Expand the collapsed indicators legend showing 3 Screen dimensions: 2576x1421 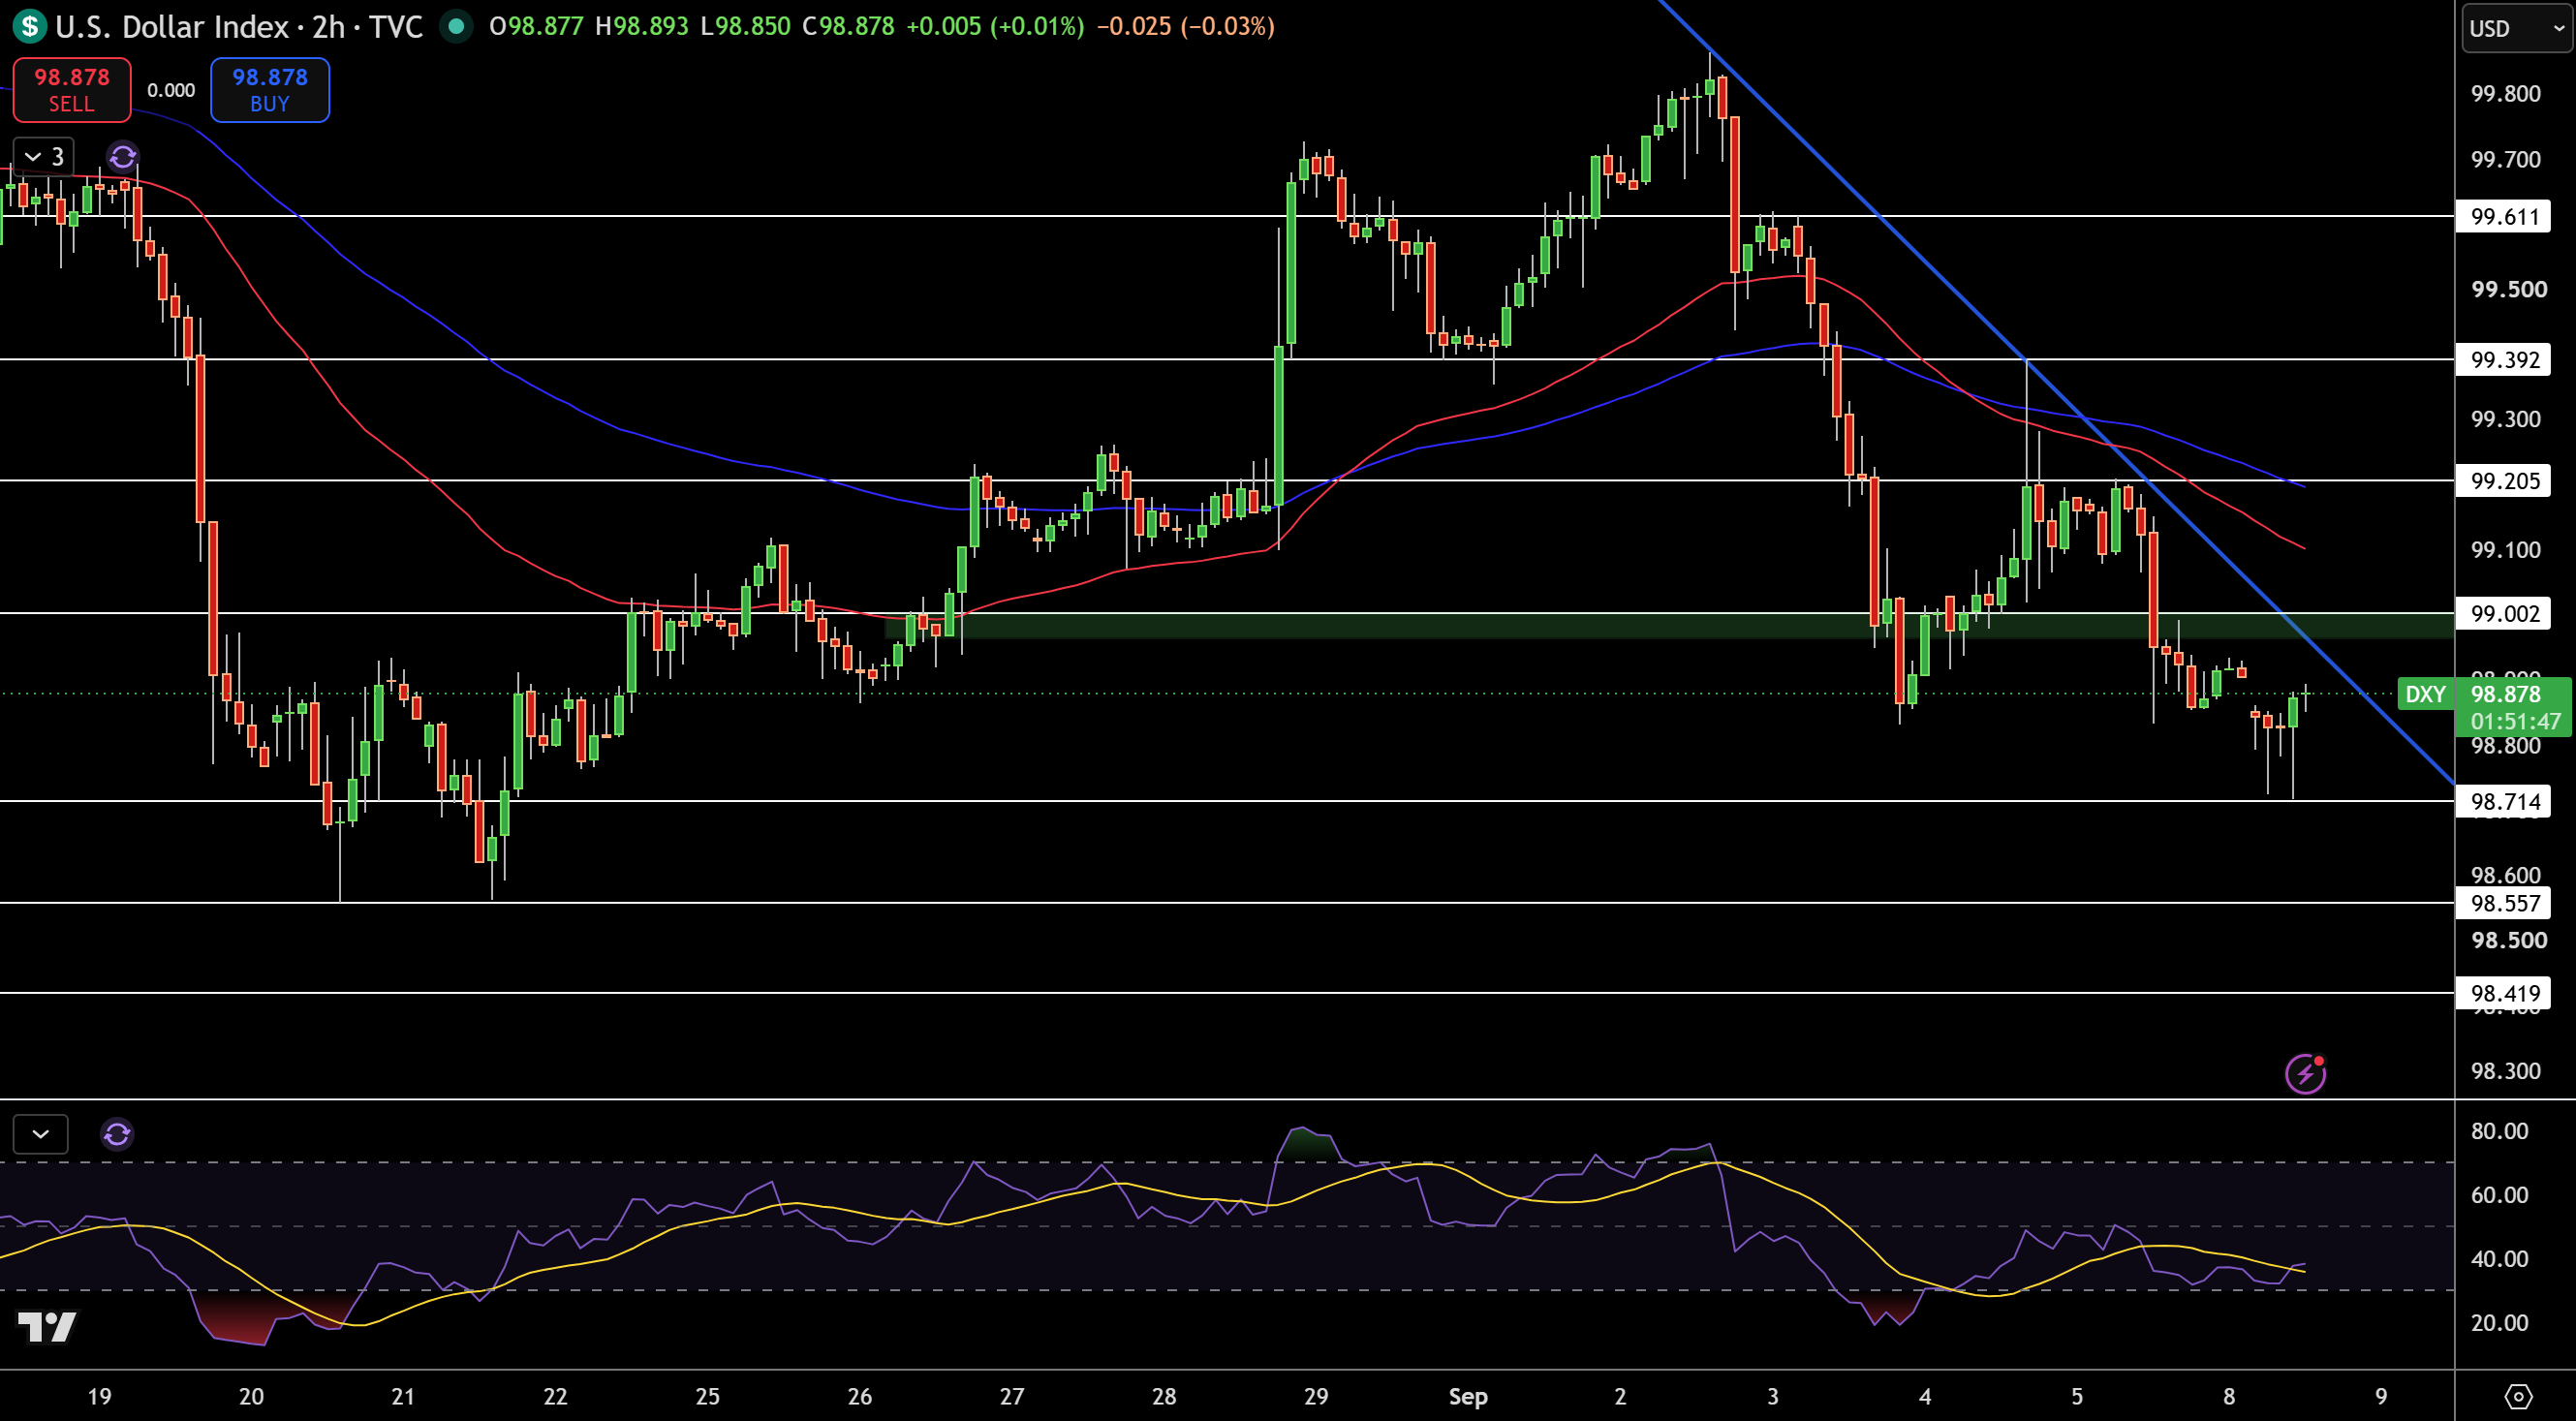coord(44,157)
